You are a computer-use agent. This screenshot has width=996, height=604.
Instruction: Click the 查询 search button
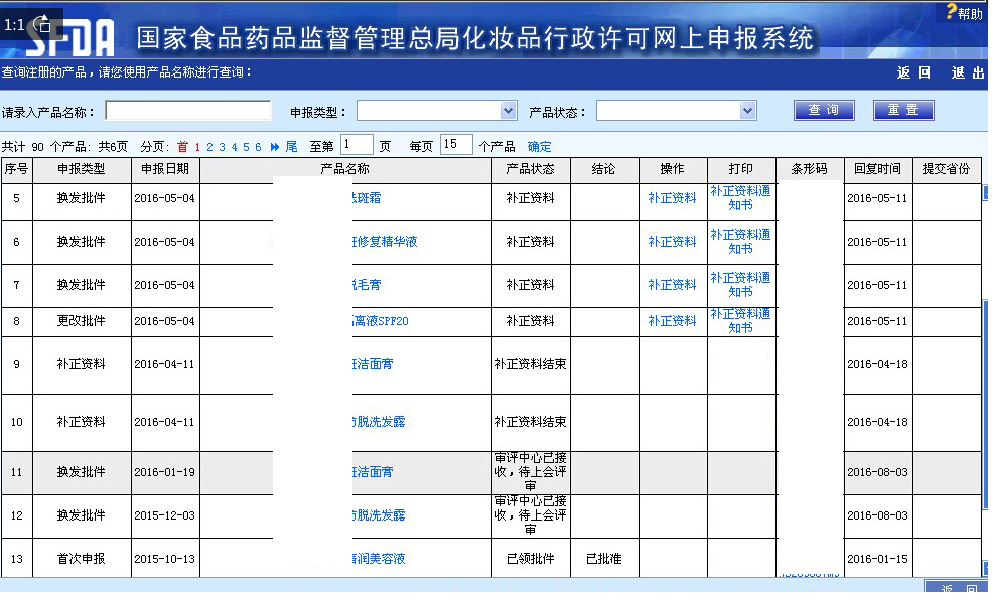824,111
